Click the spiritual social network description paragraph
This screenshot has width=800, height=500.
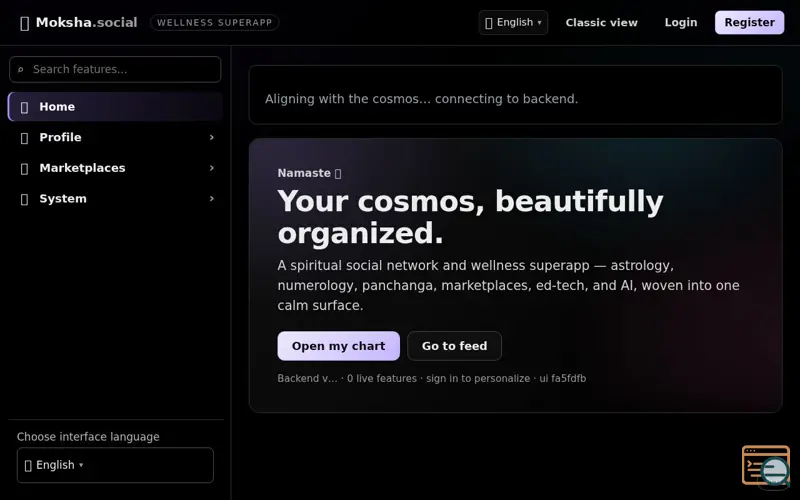point(508,285)
